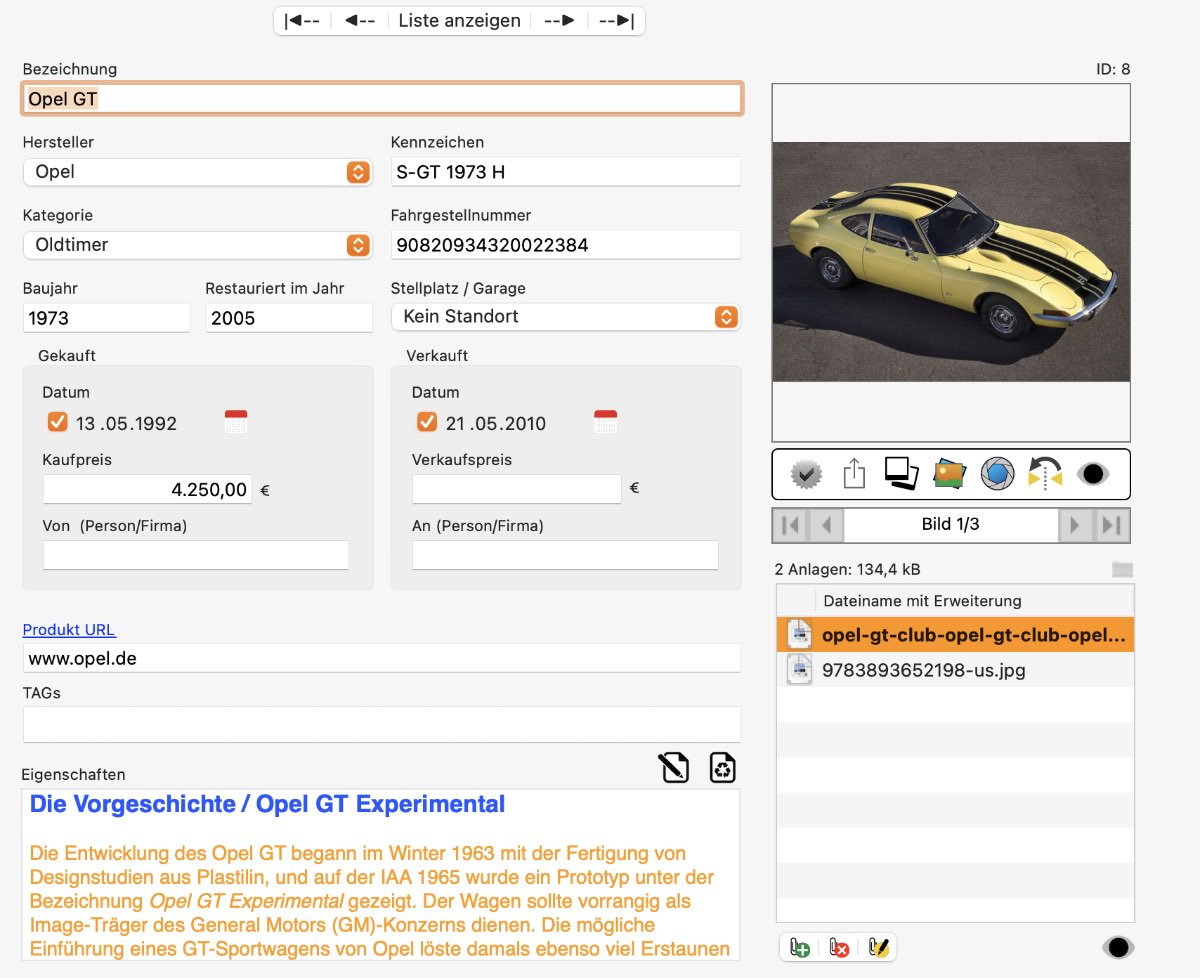Click the eye icon in image toolbar

coord(1093,474)
